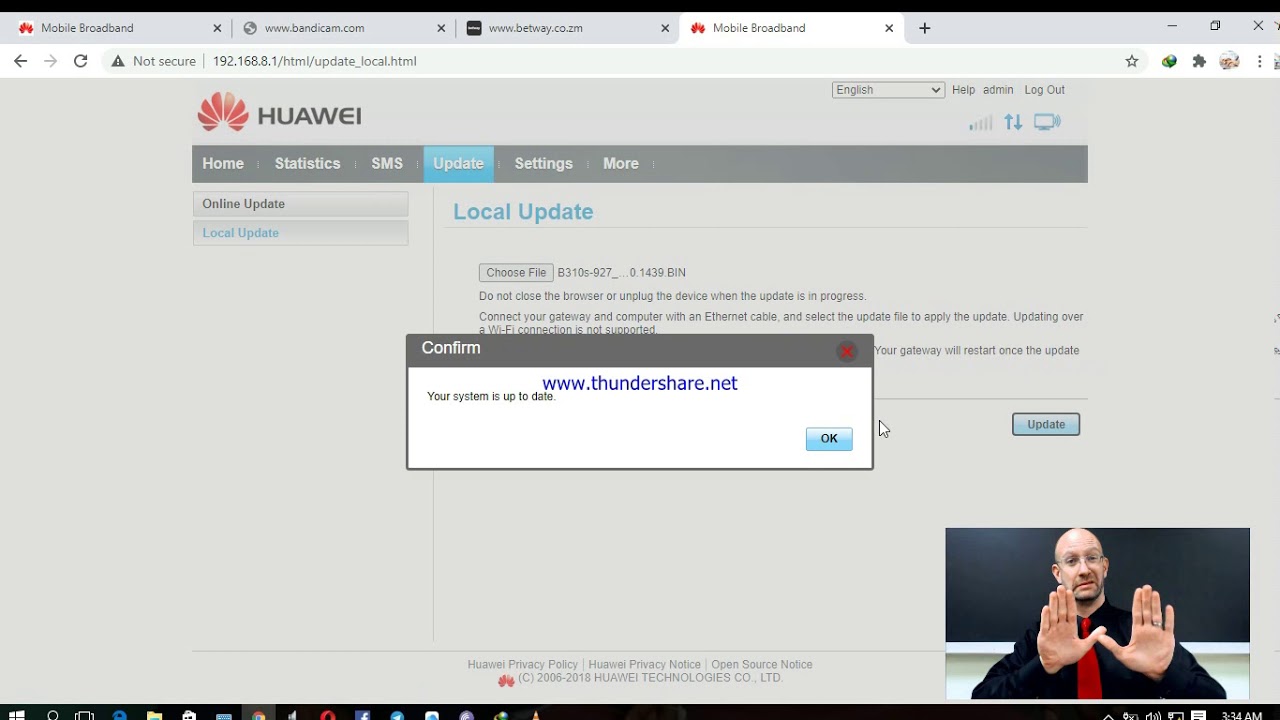Open the English language dropdown
Viewport: 1280px width, 720px height.
tap(888, 90)
